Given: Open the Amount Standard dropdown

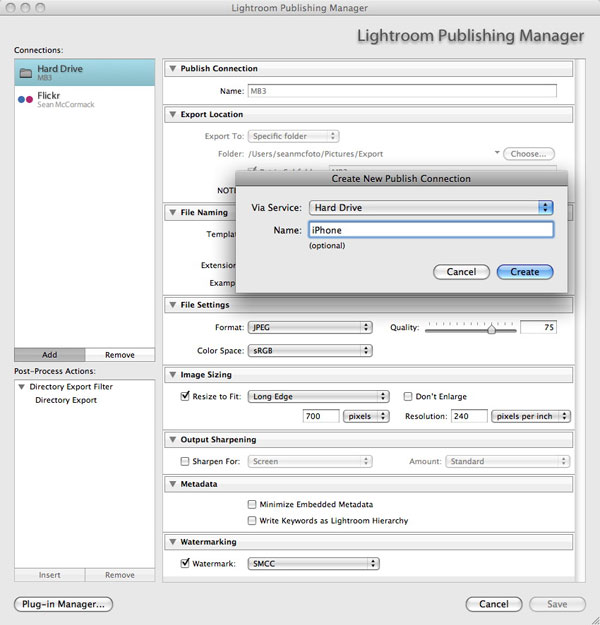Looking at the screenshot, I should click(508, 461).
